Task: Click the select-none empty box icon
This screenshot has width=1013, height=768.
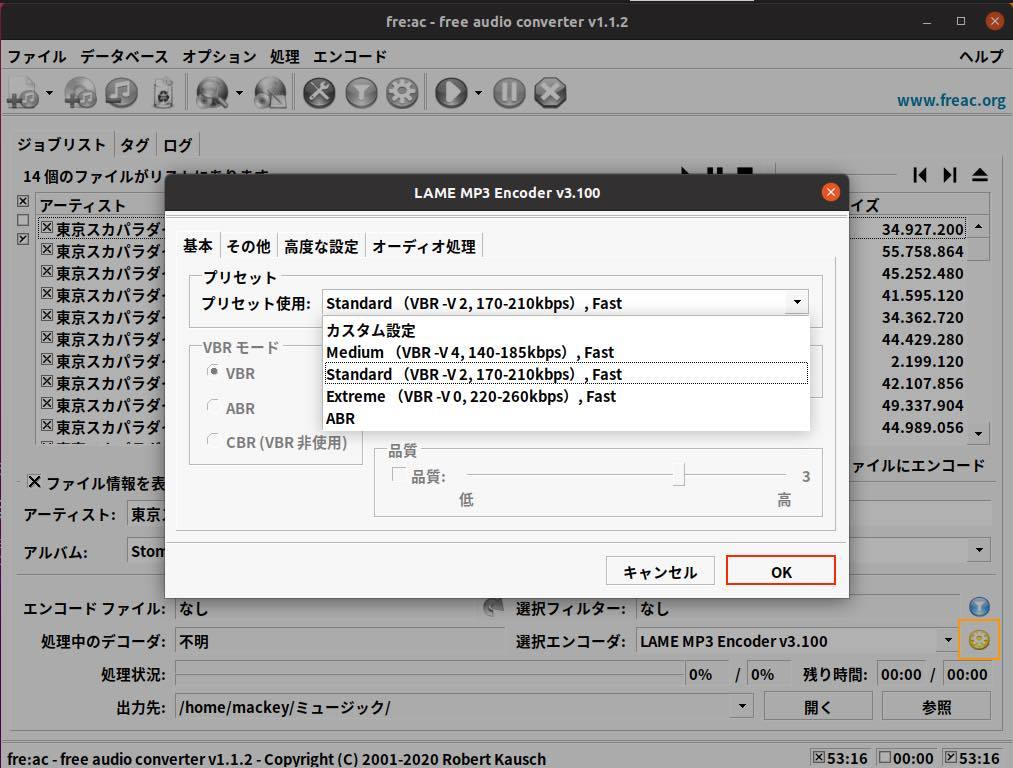Action: click(23, 220)
